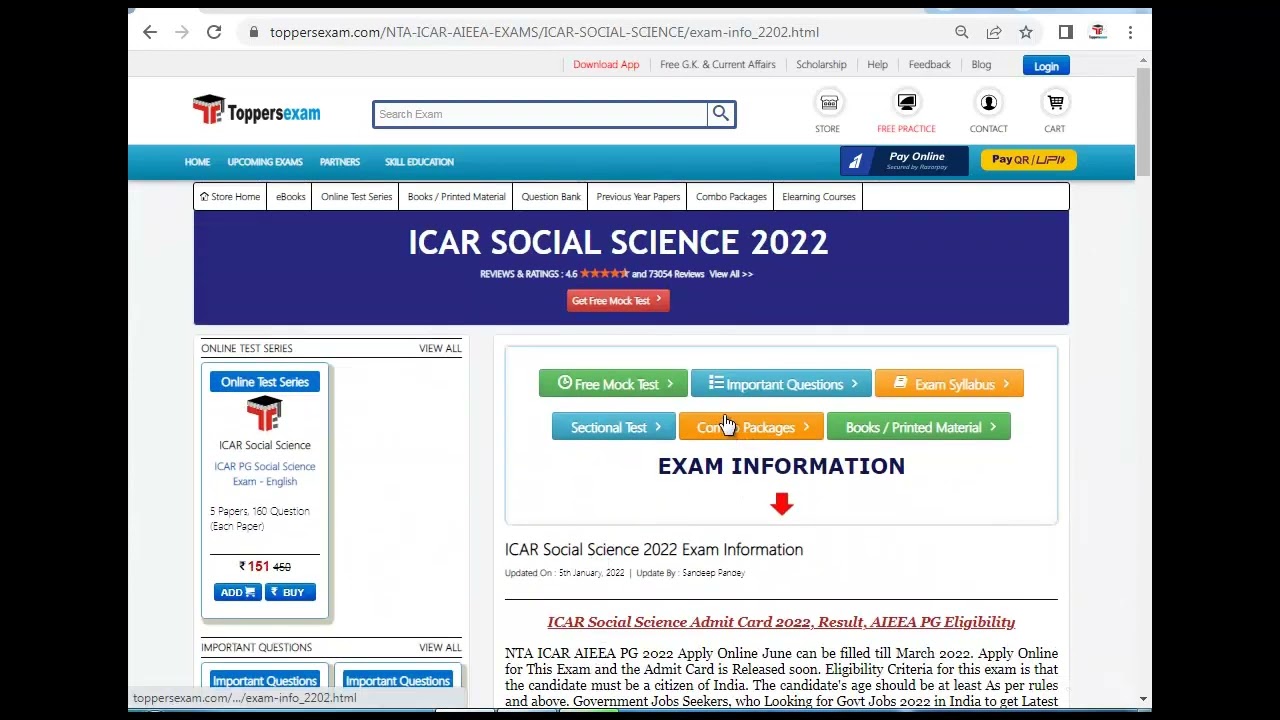Share this page using share icon
Image resolution: width=1280 pixels, height=720 pixels.
point(994,32)
